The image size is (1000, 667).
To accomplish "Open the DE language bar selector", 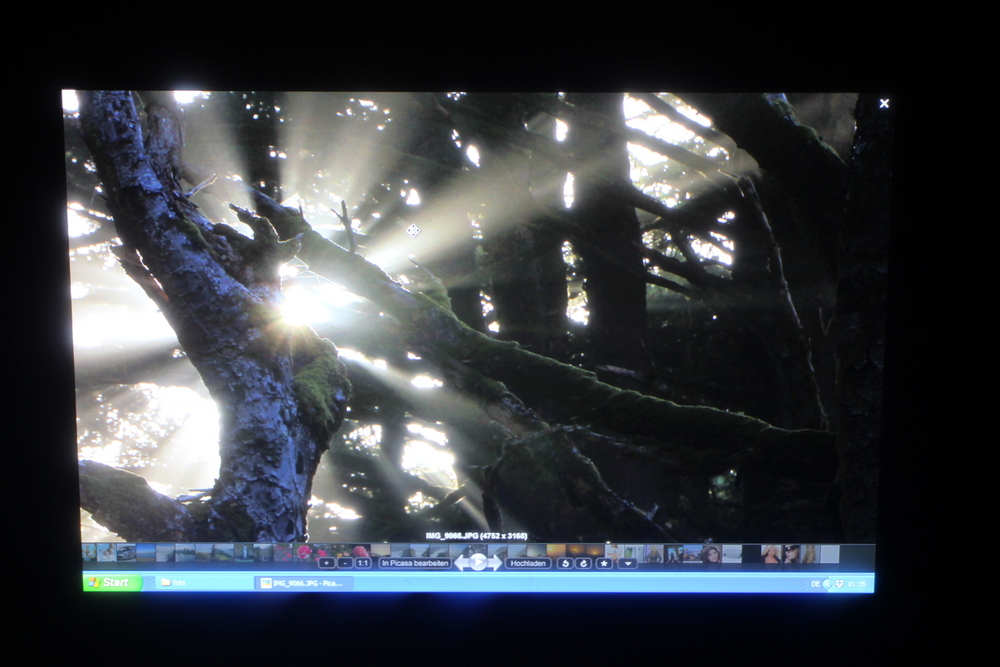I will pyautogui.click(x=815, y=583).
